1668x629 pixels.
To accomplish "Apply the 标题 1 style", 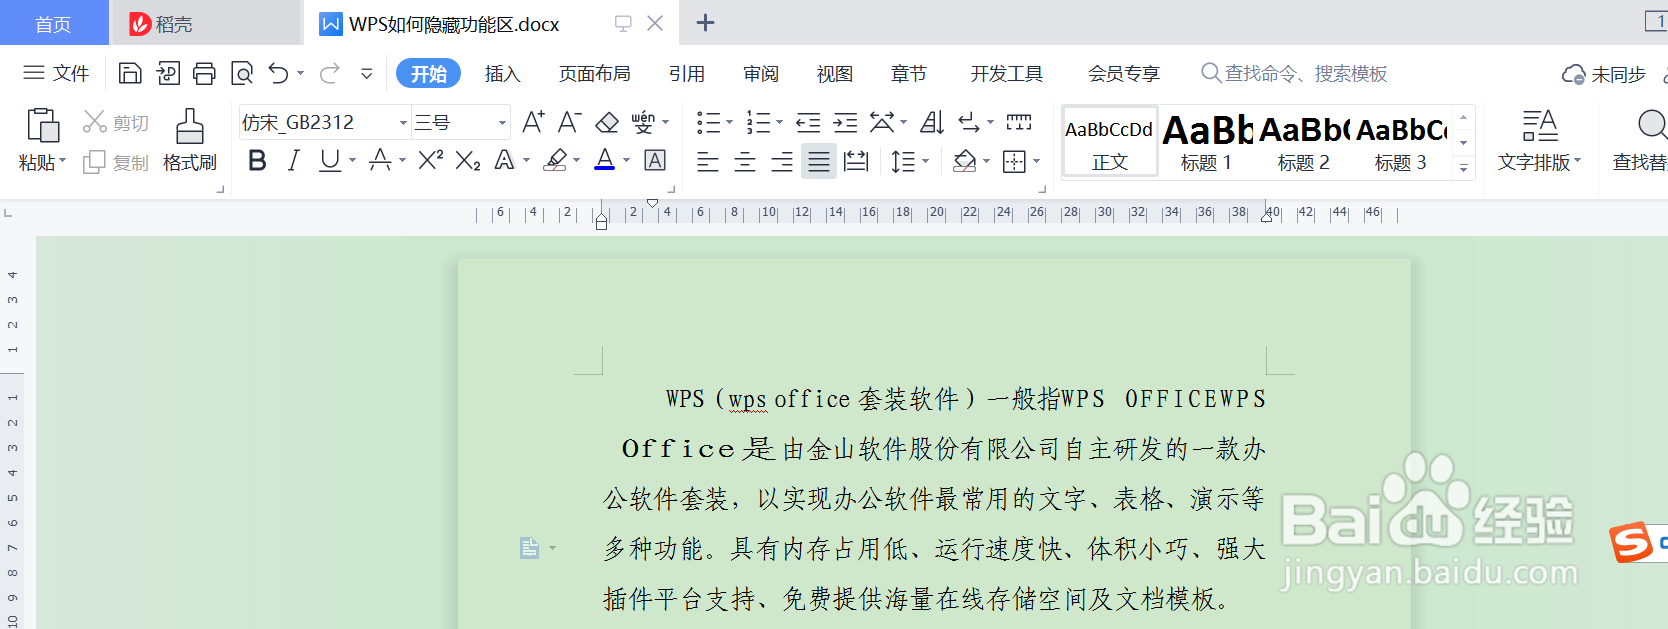I will coord(1207,141).
